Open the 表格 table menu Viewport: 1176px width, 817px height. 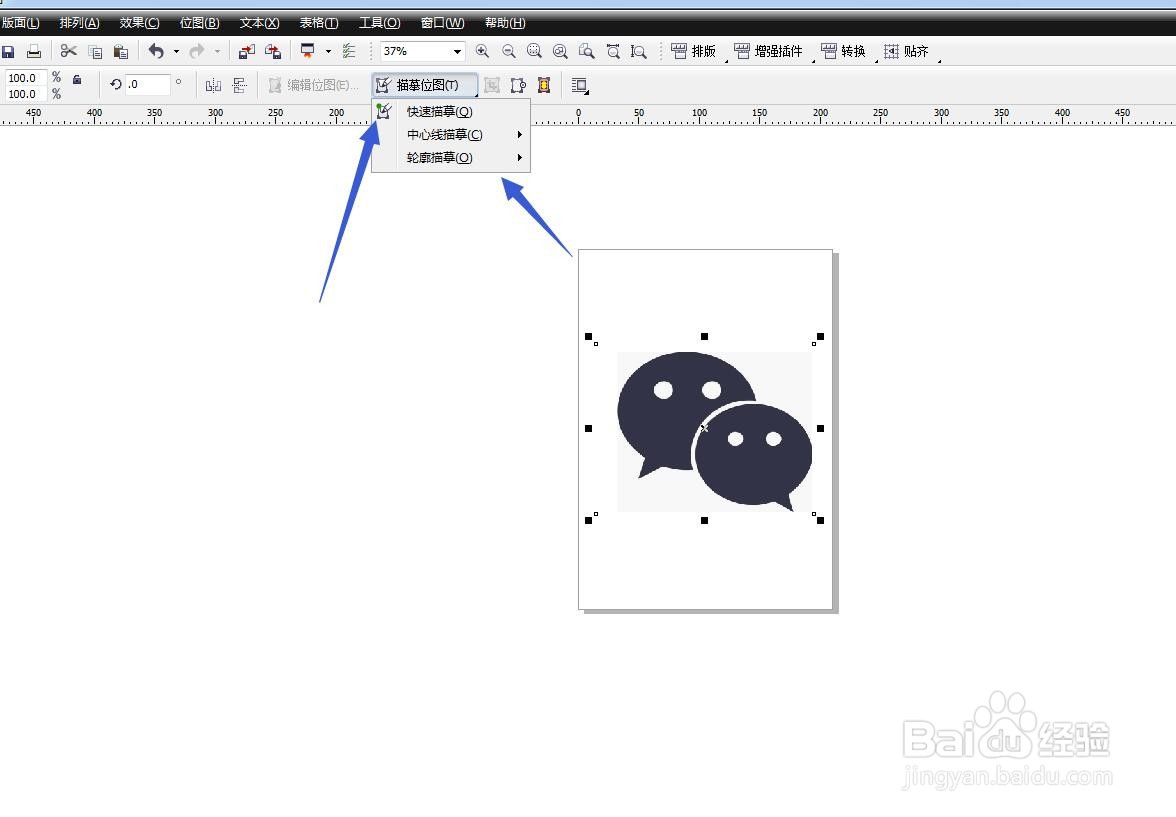[319, 23]
